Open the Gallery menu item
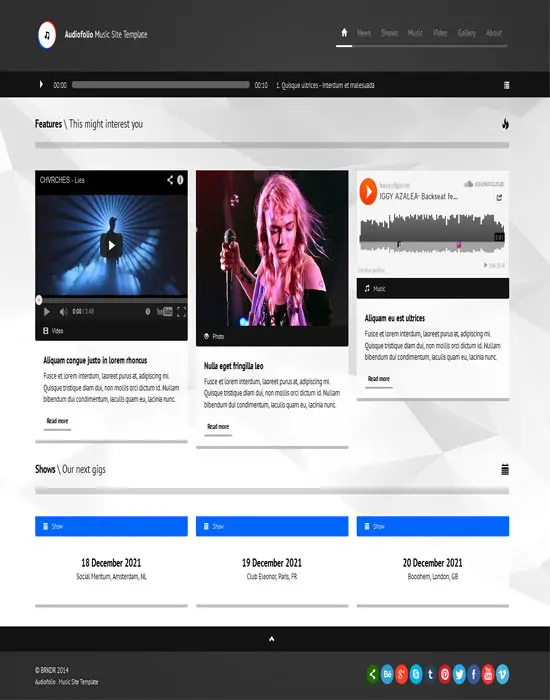Screen dimensions: 550x700 467,33
